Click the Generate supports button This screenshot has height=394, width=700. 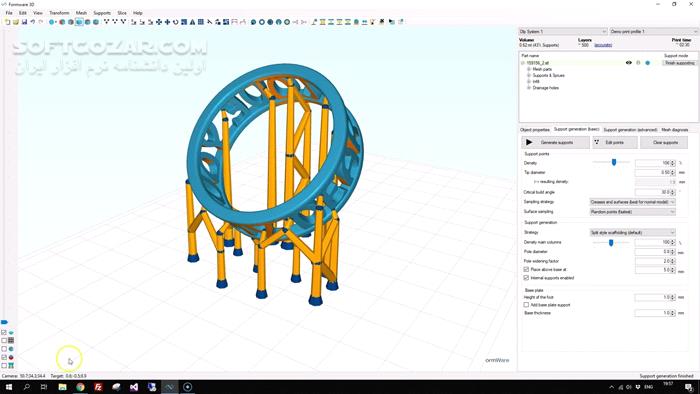556,142
